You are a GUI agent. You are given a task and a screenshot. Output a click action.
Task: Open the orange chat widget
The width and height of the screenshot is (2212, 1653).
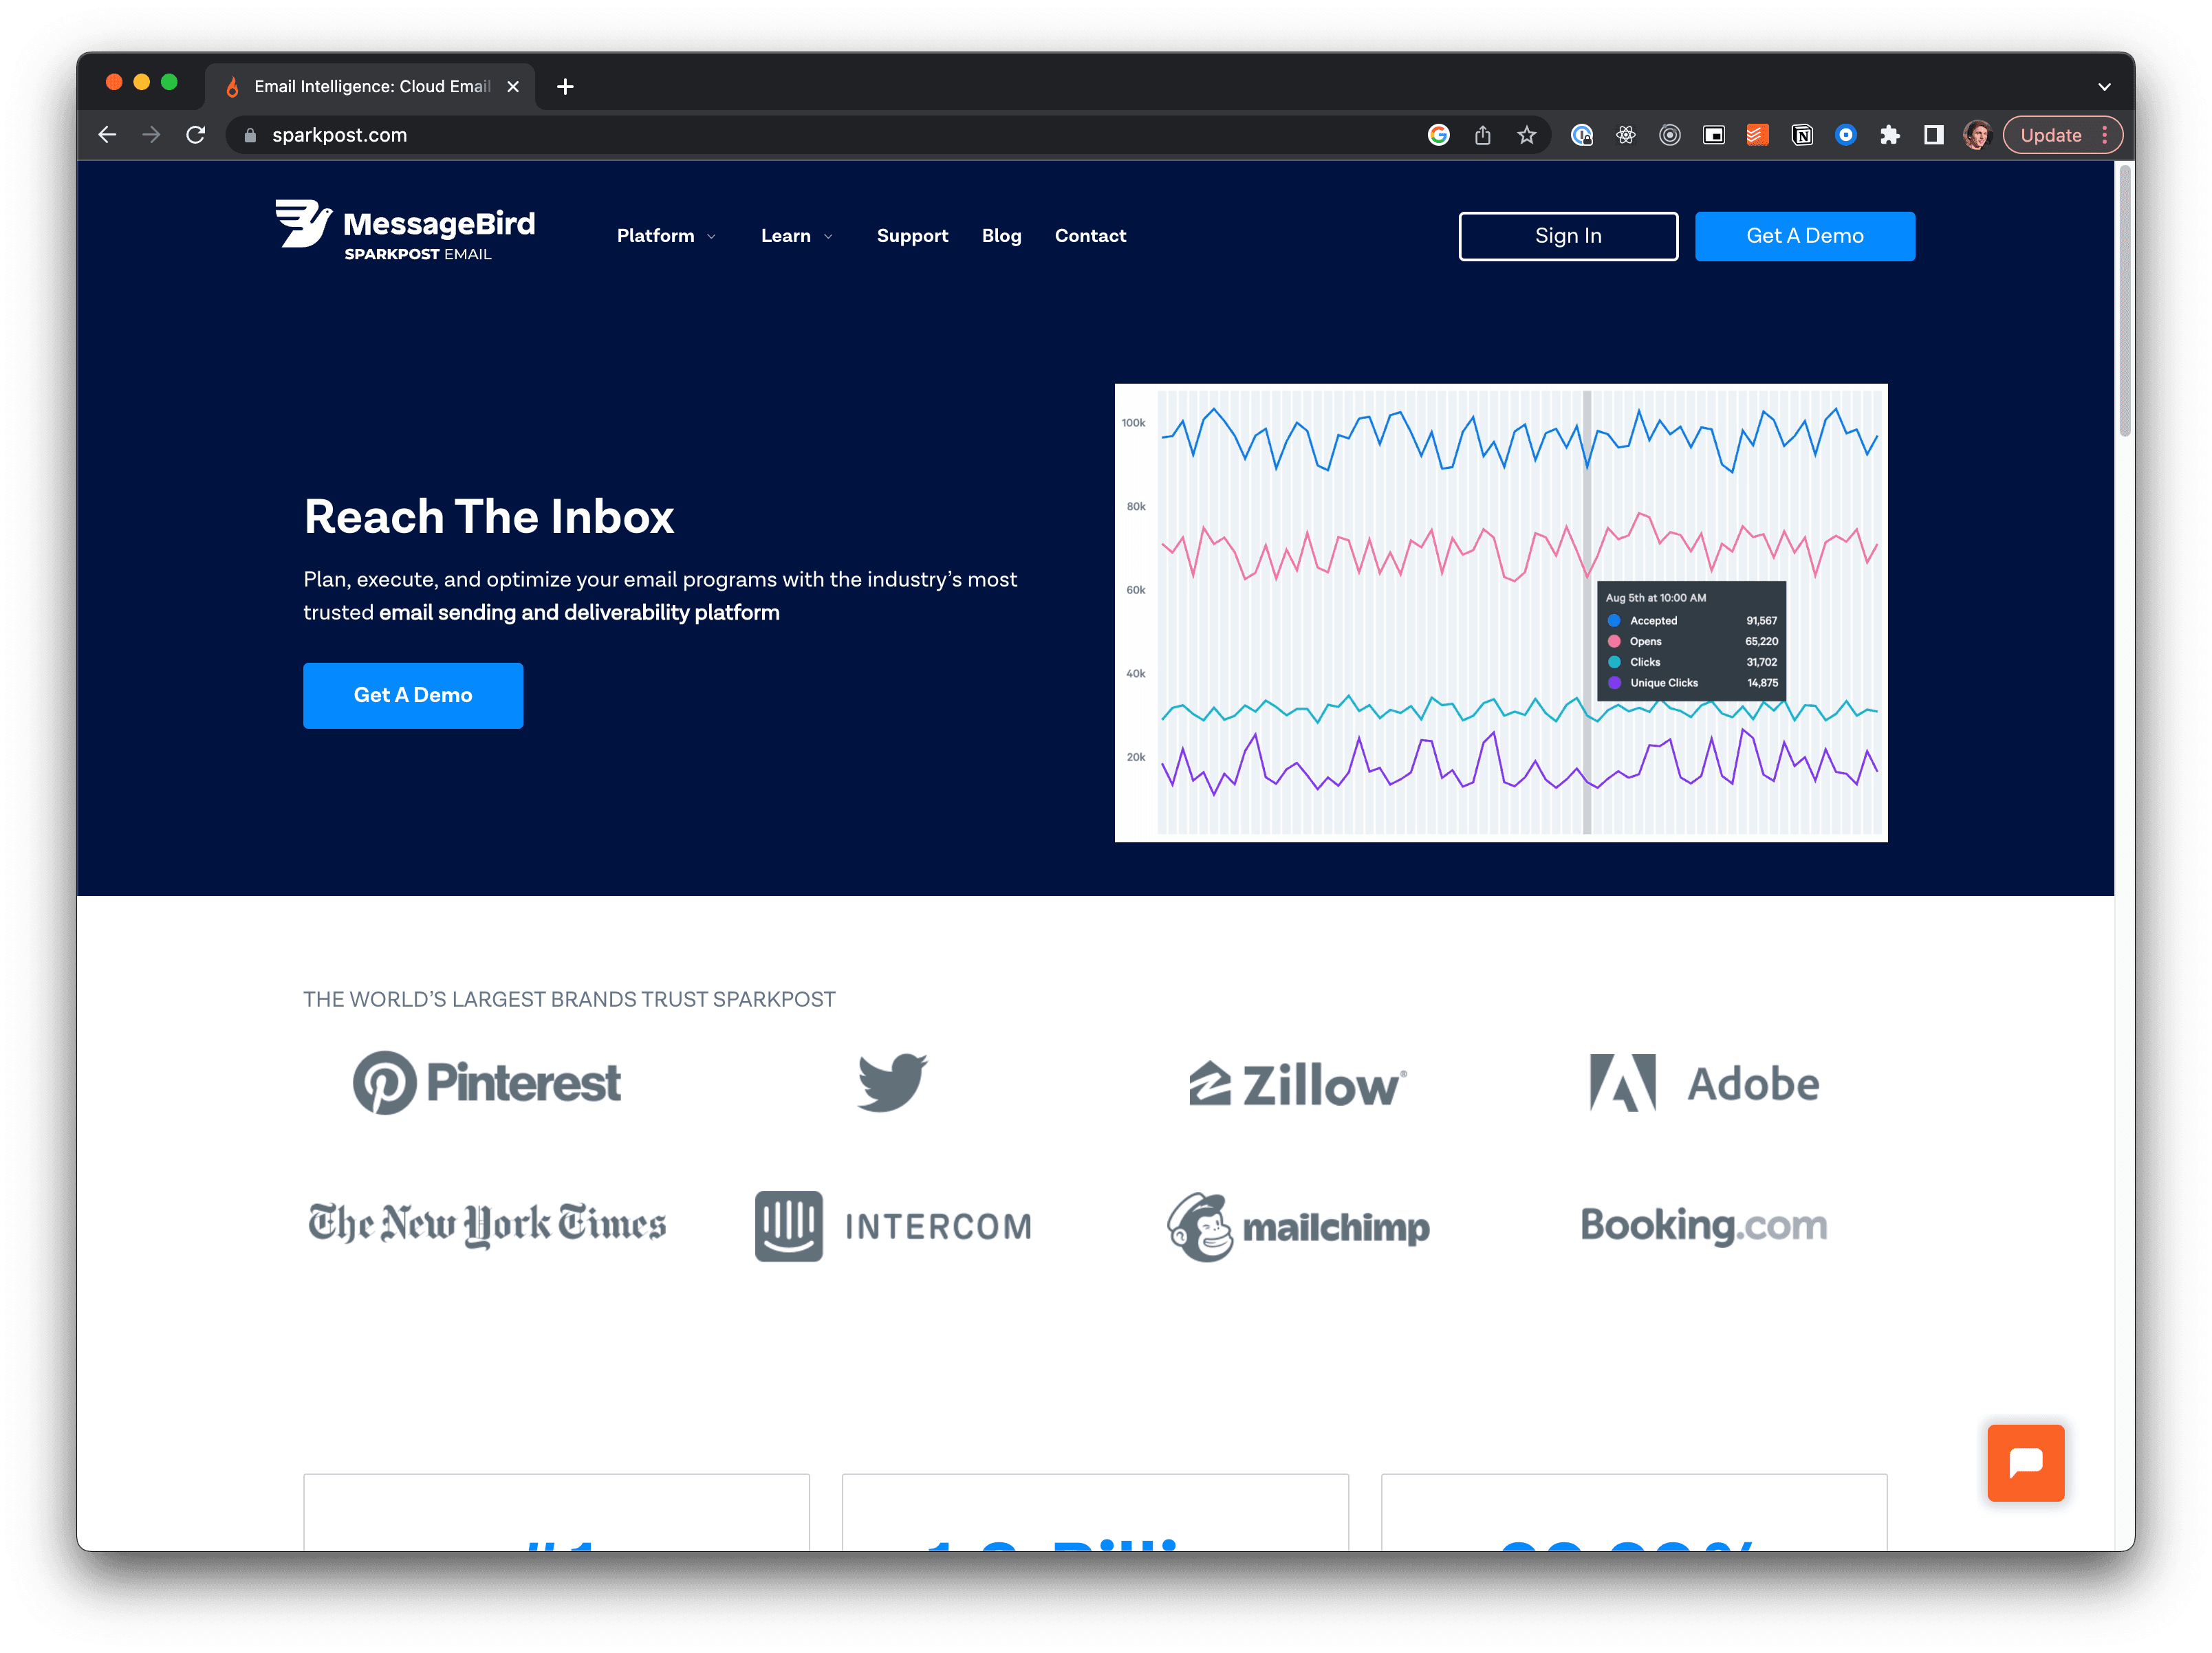[2025, 1462]
